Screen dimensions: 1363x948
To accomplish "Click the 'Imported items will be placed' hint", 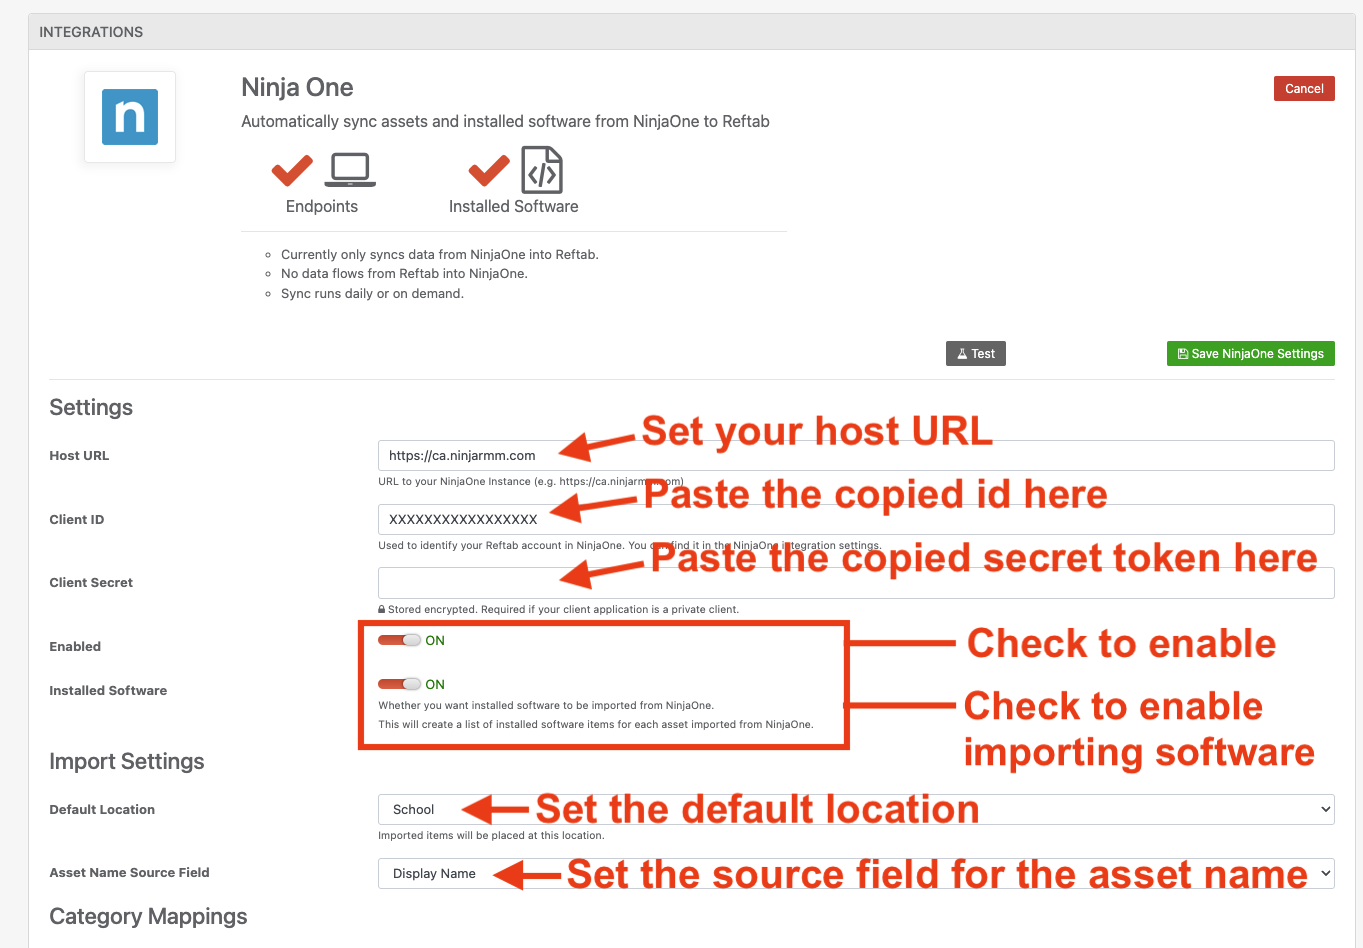I will point(491,835).
